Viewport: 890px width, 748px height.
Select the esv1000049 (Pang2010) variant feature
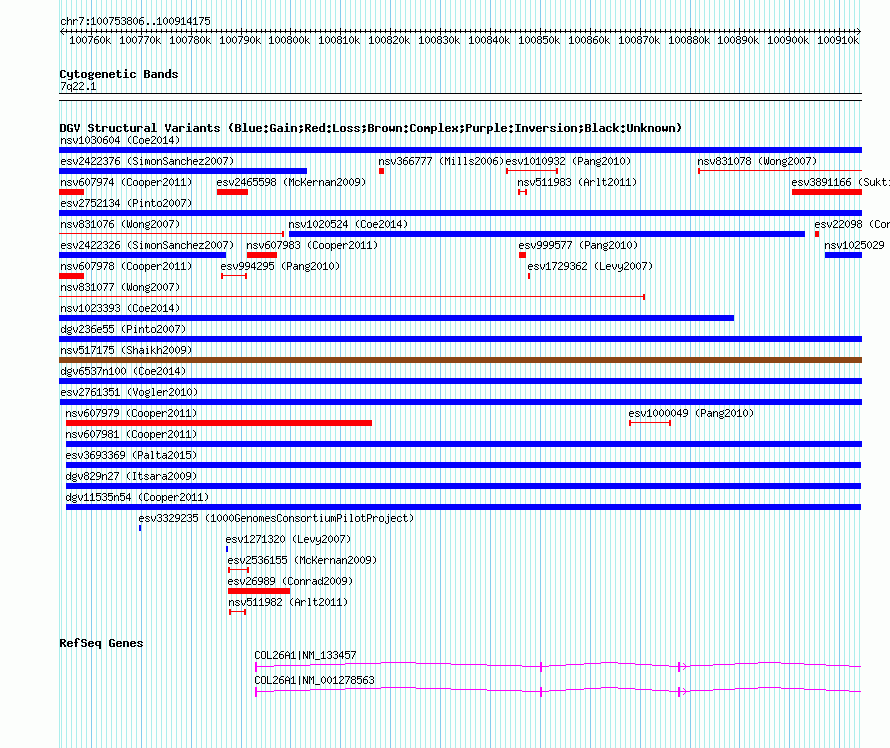pos(649,423)
